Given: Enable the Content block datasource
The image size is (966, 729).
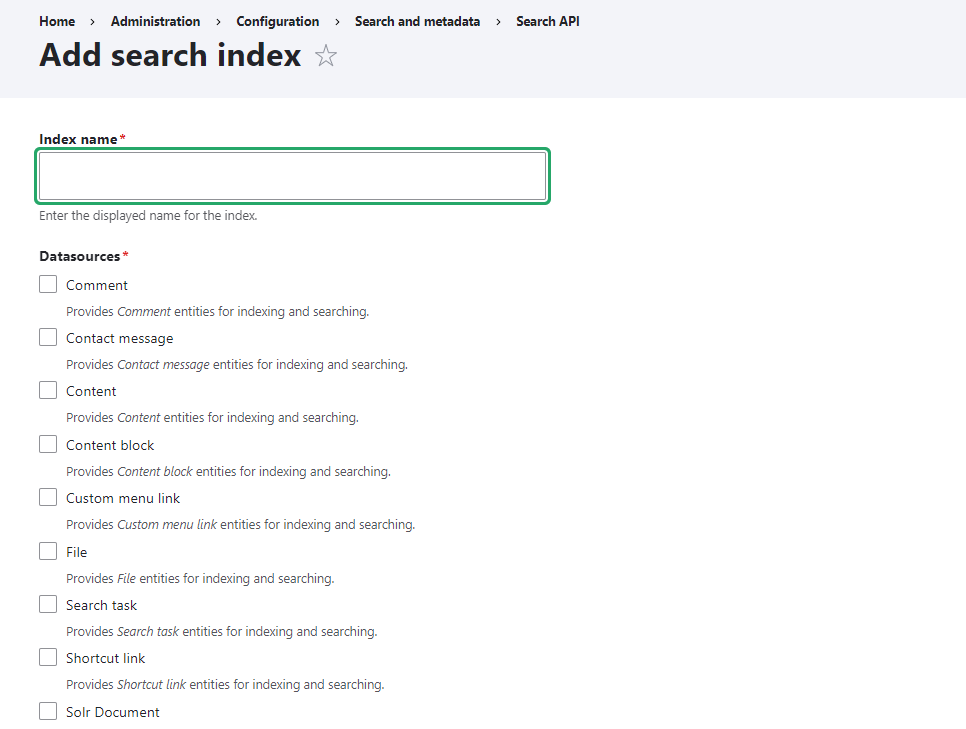Looking at the screenshot, I should 47,444.
